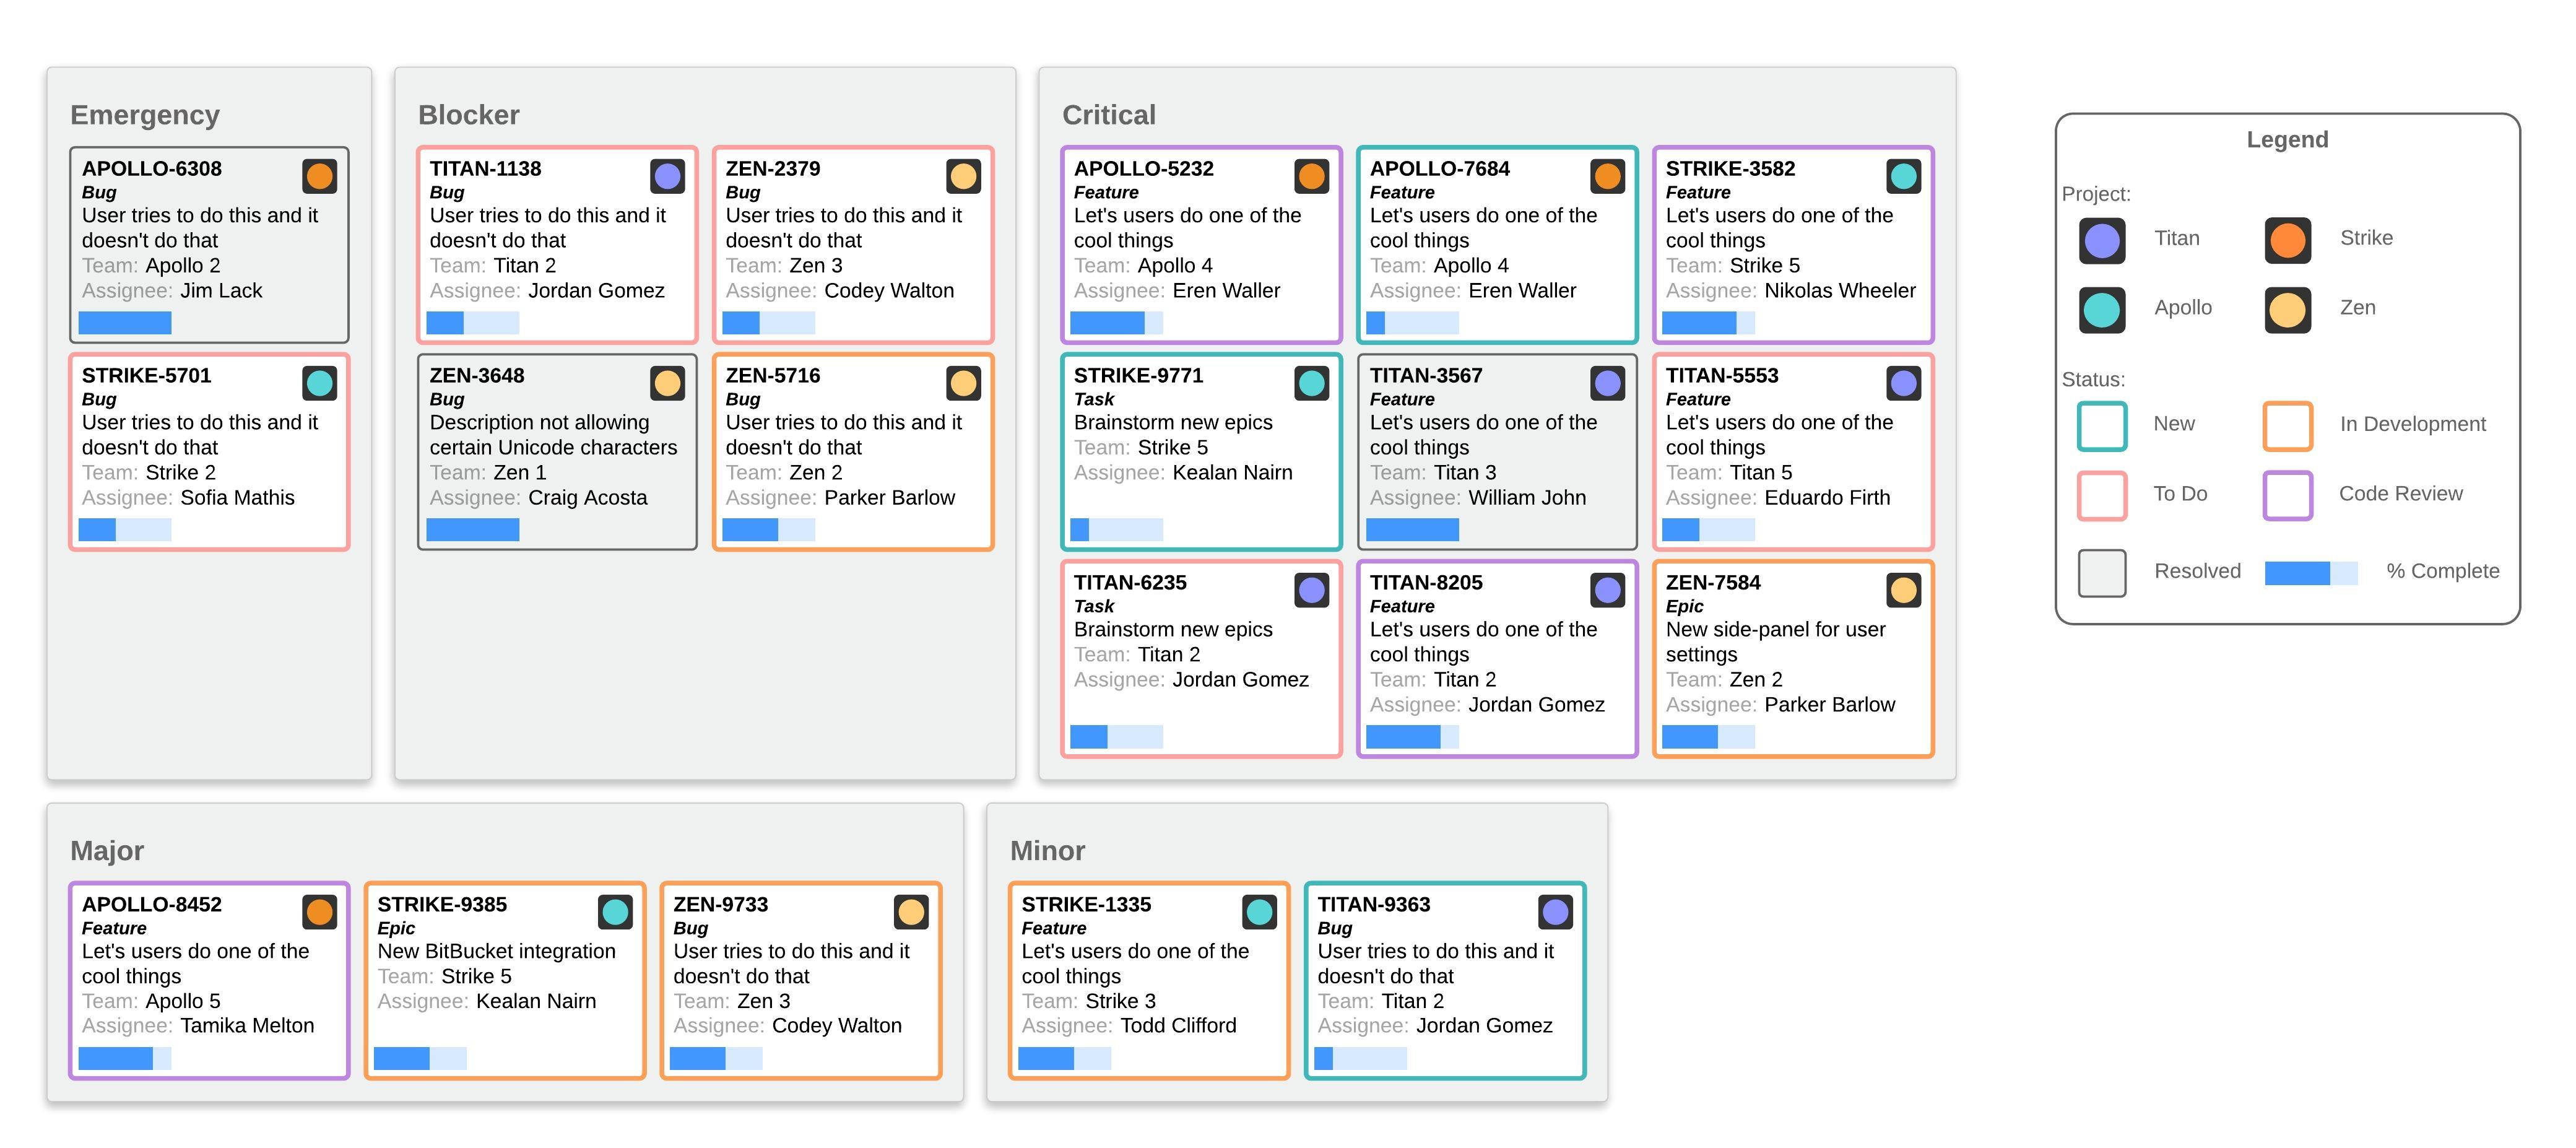Click the In Development status swatch in the legend
Viewport: 2576px width, 1148px height.
pos(2288,426)
